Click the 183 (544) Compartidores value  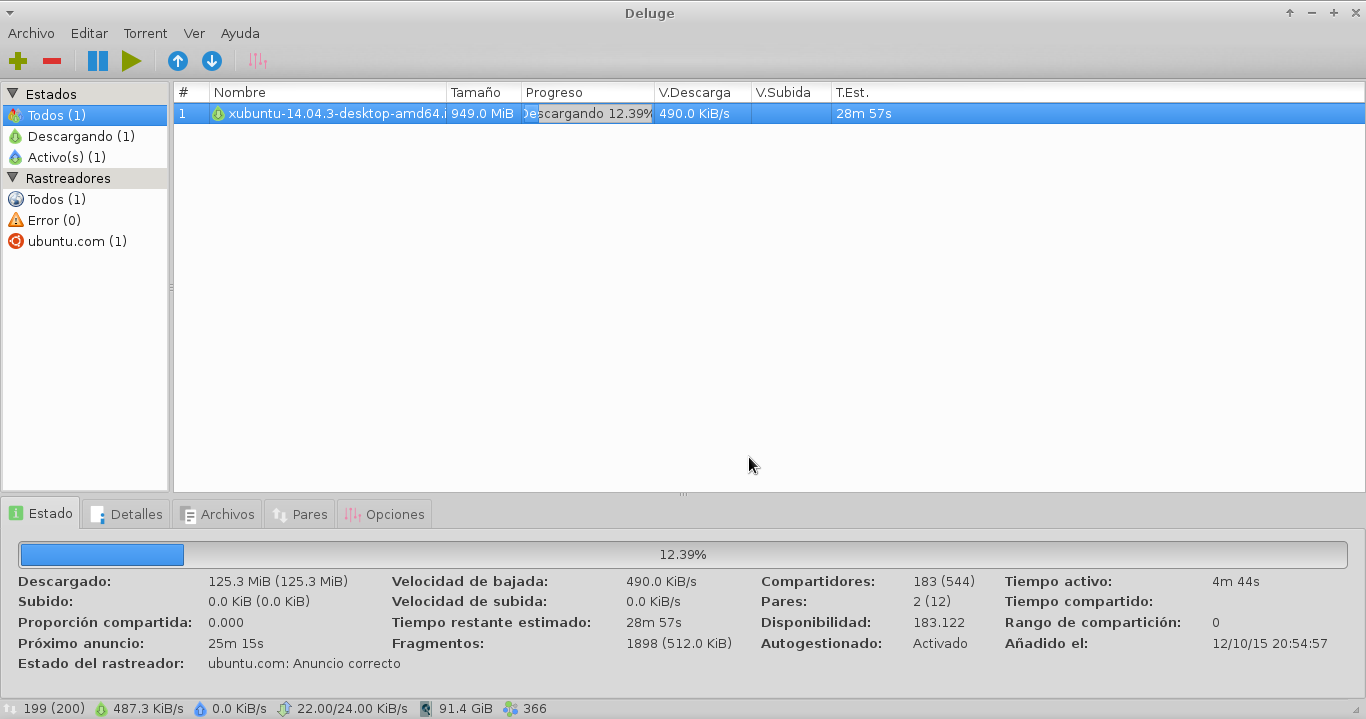(943, 581)
